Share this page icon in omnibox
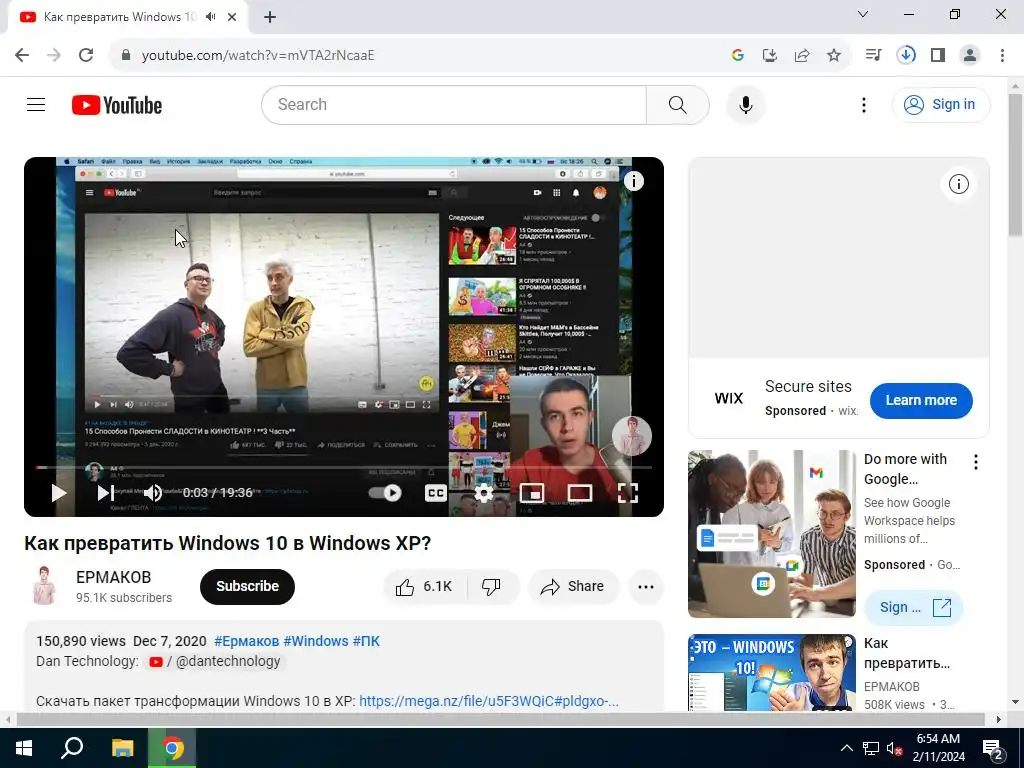 coord(802,55)
